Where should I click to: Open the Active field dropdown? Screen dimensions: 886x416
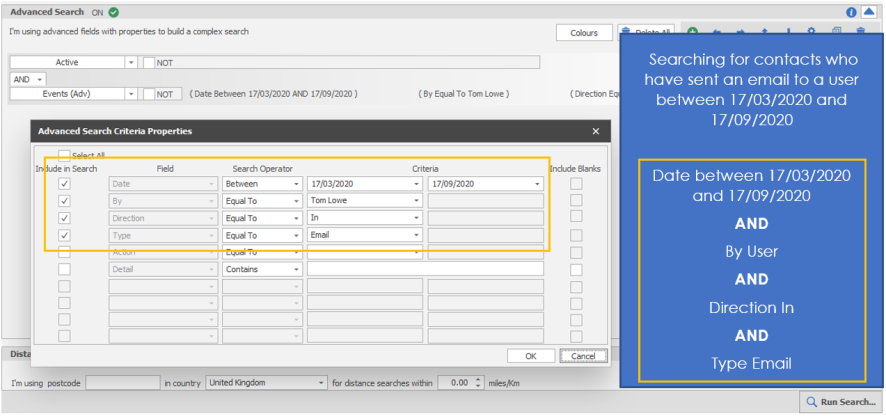click(131, 62)
